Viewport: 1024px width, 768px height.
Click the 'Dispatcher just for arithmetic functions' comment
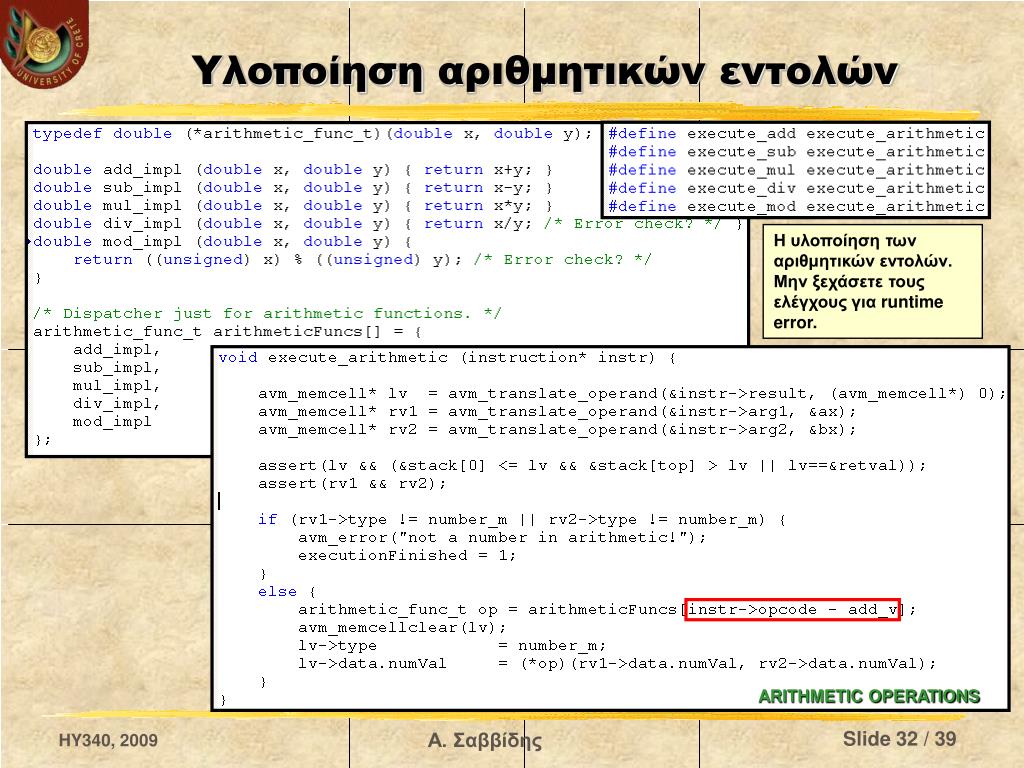click(x=267, y=314)
